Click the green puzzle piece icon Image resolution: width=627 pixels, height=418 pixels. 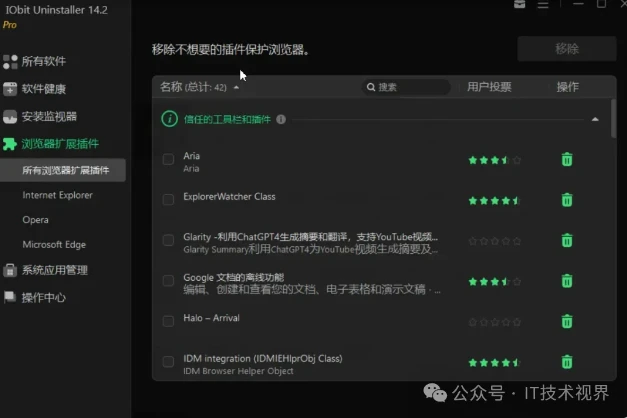(10, 144)
